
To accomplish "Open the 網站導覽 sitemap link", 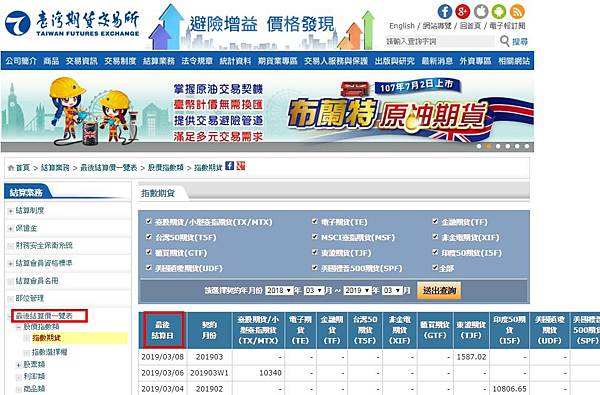I will [437, 26].
